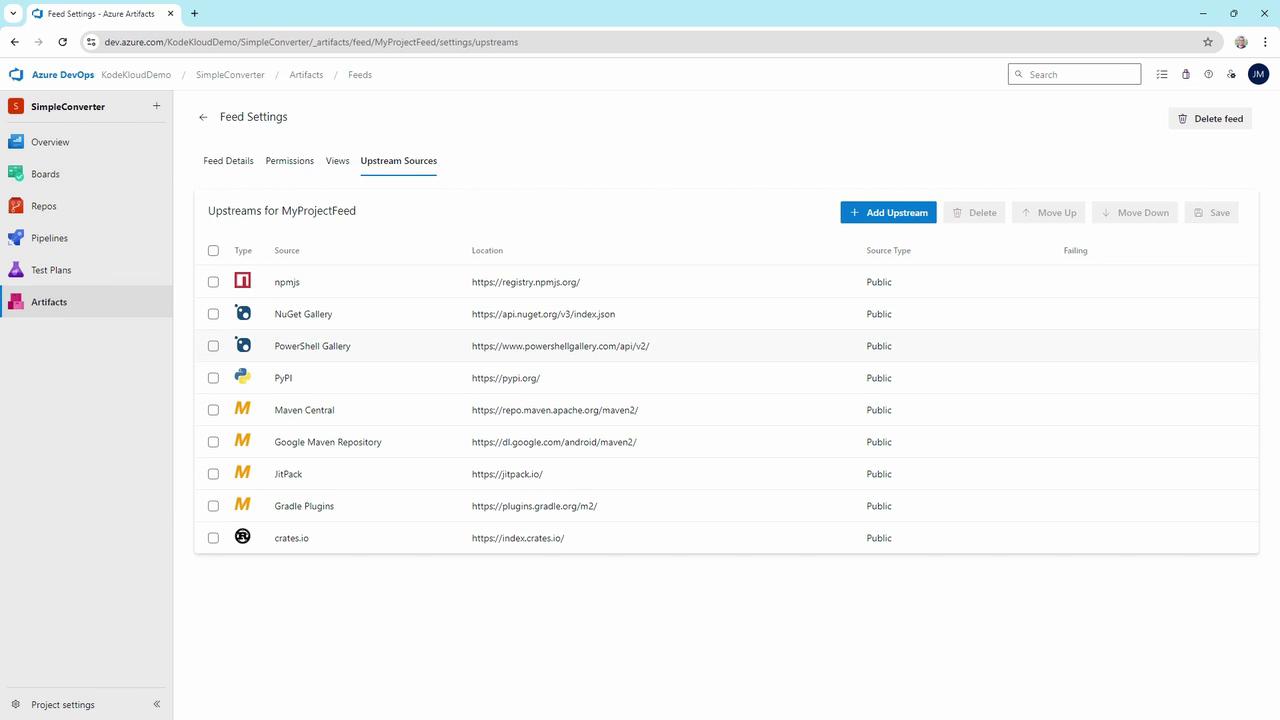Open Test Plans from the sidebar
The height and width of the screenshot is (720, 1280).
coord(86,270)
